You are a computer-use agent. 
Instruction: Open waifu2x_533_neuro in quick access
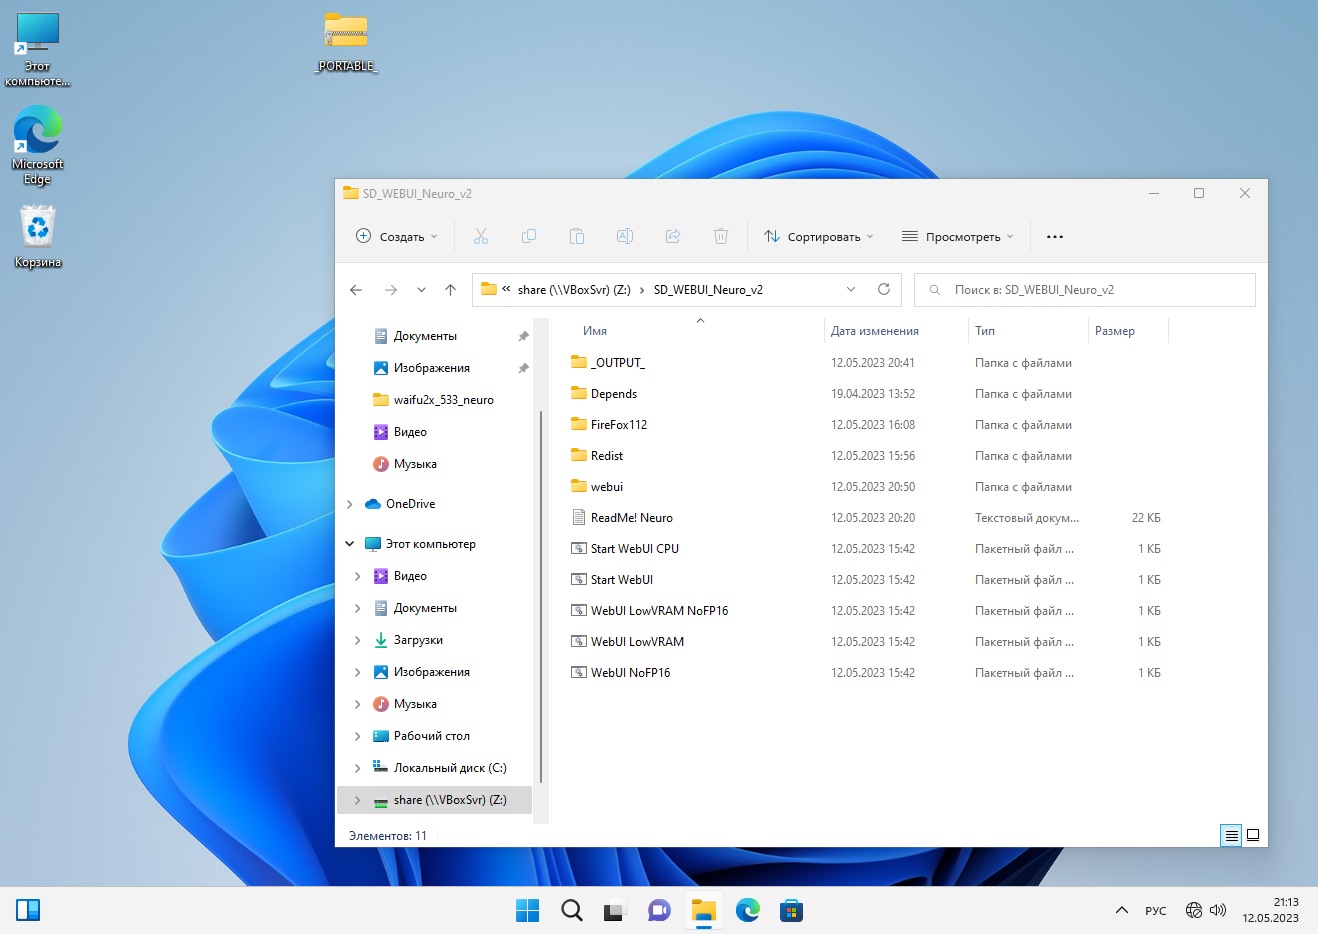[x=434, y=400]
